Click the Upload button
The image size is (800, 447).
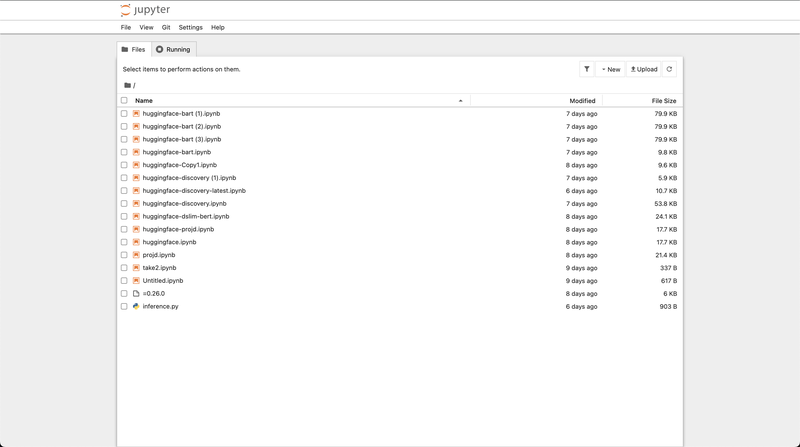click(644, 69)
